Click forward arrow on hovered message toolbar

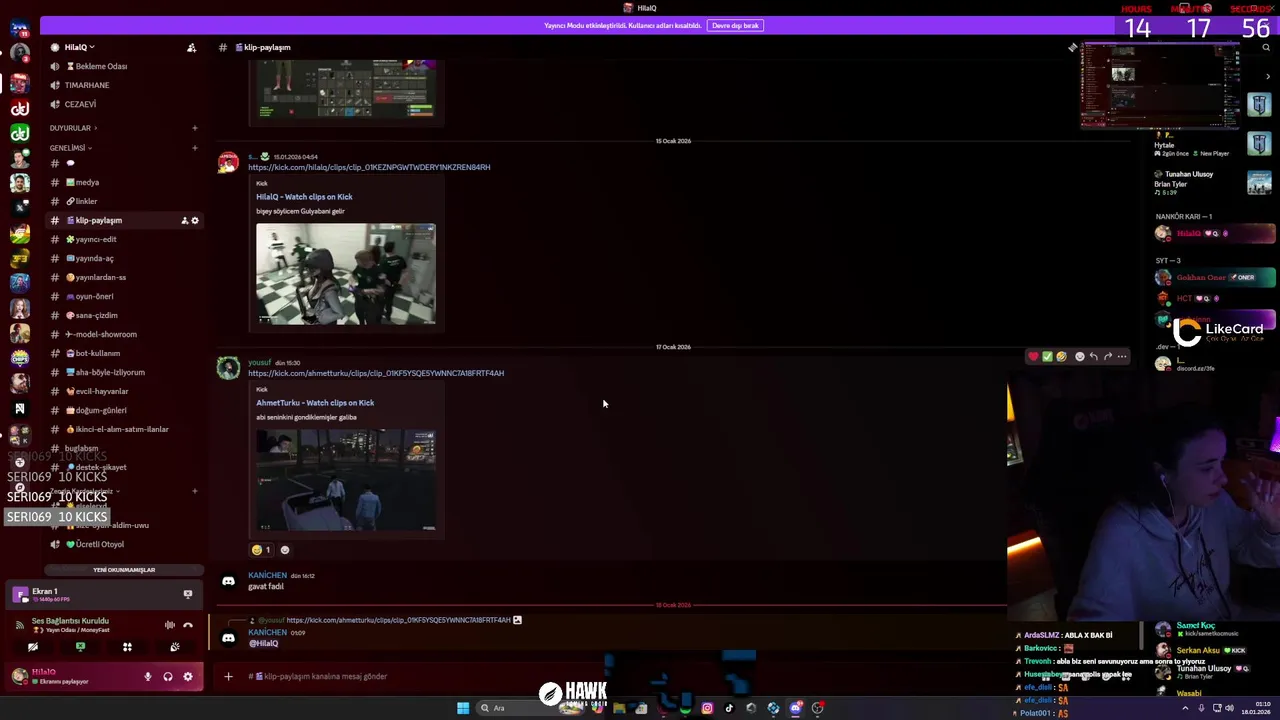1107,356
